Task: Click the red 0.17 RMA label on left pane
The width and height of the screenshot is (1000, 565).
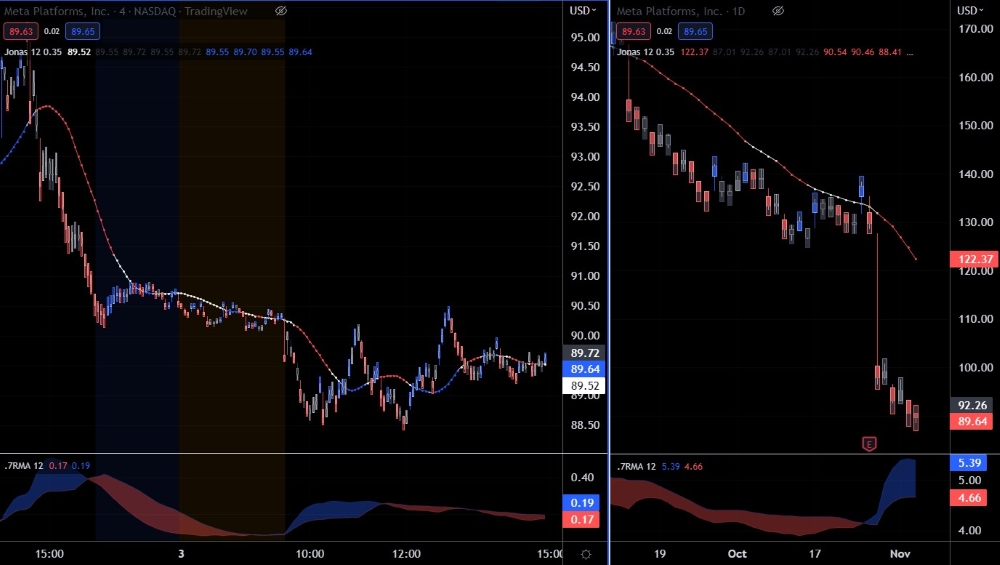Action: click(582, 519)
